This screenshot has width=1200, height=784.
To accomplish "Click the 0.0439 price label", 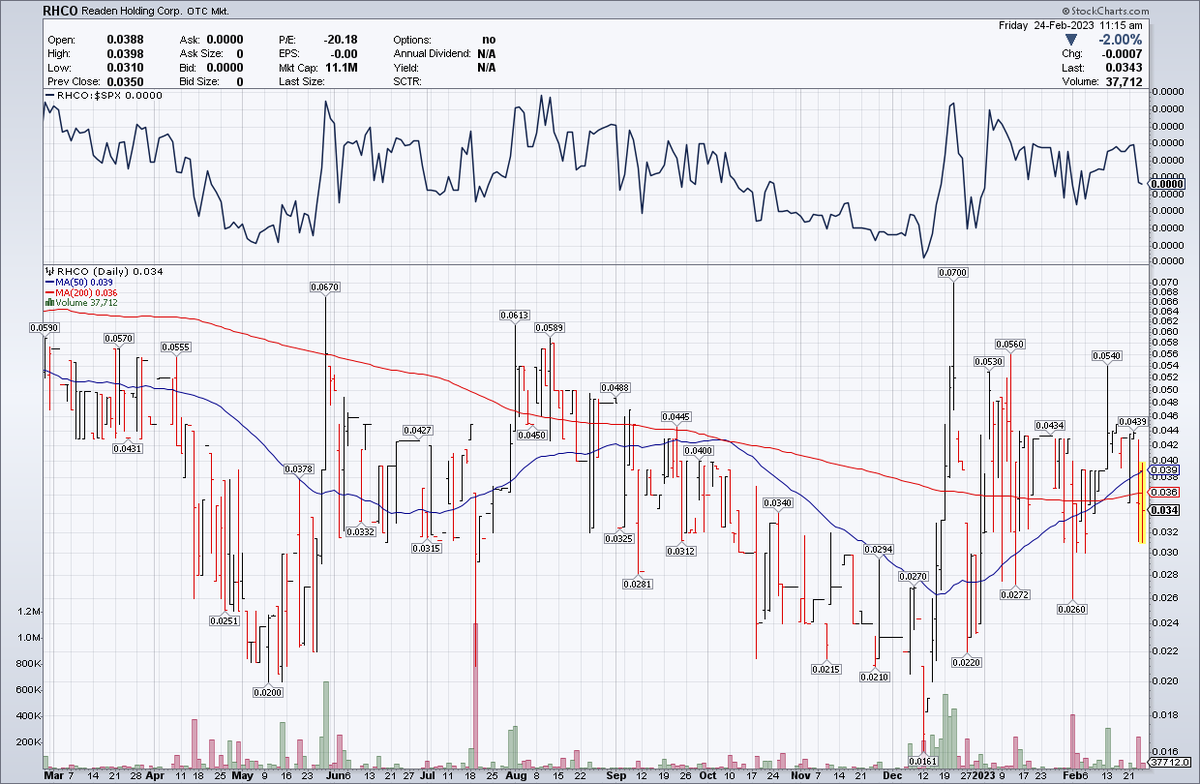I will (1131, 422).
